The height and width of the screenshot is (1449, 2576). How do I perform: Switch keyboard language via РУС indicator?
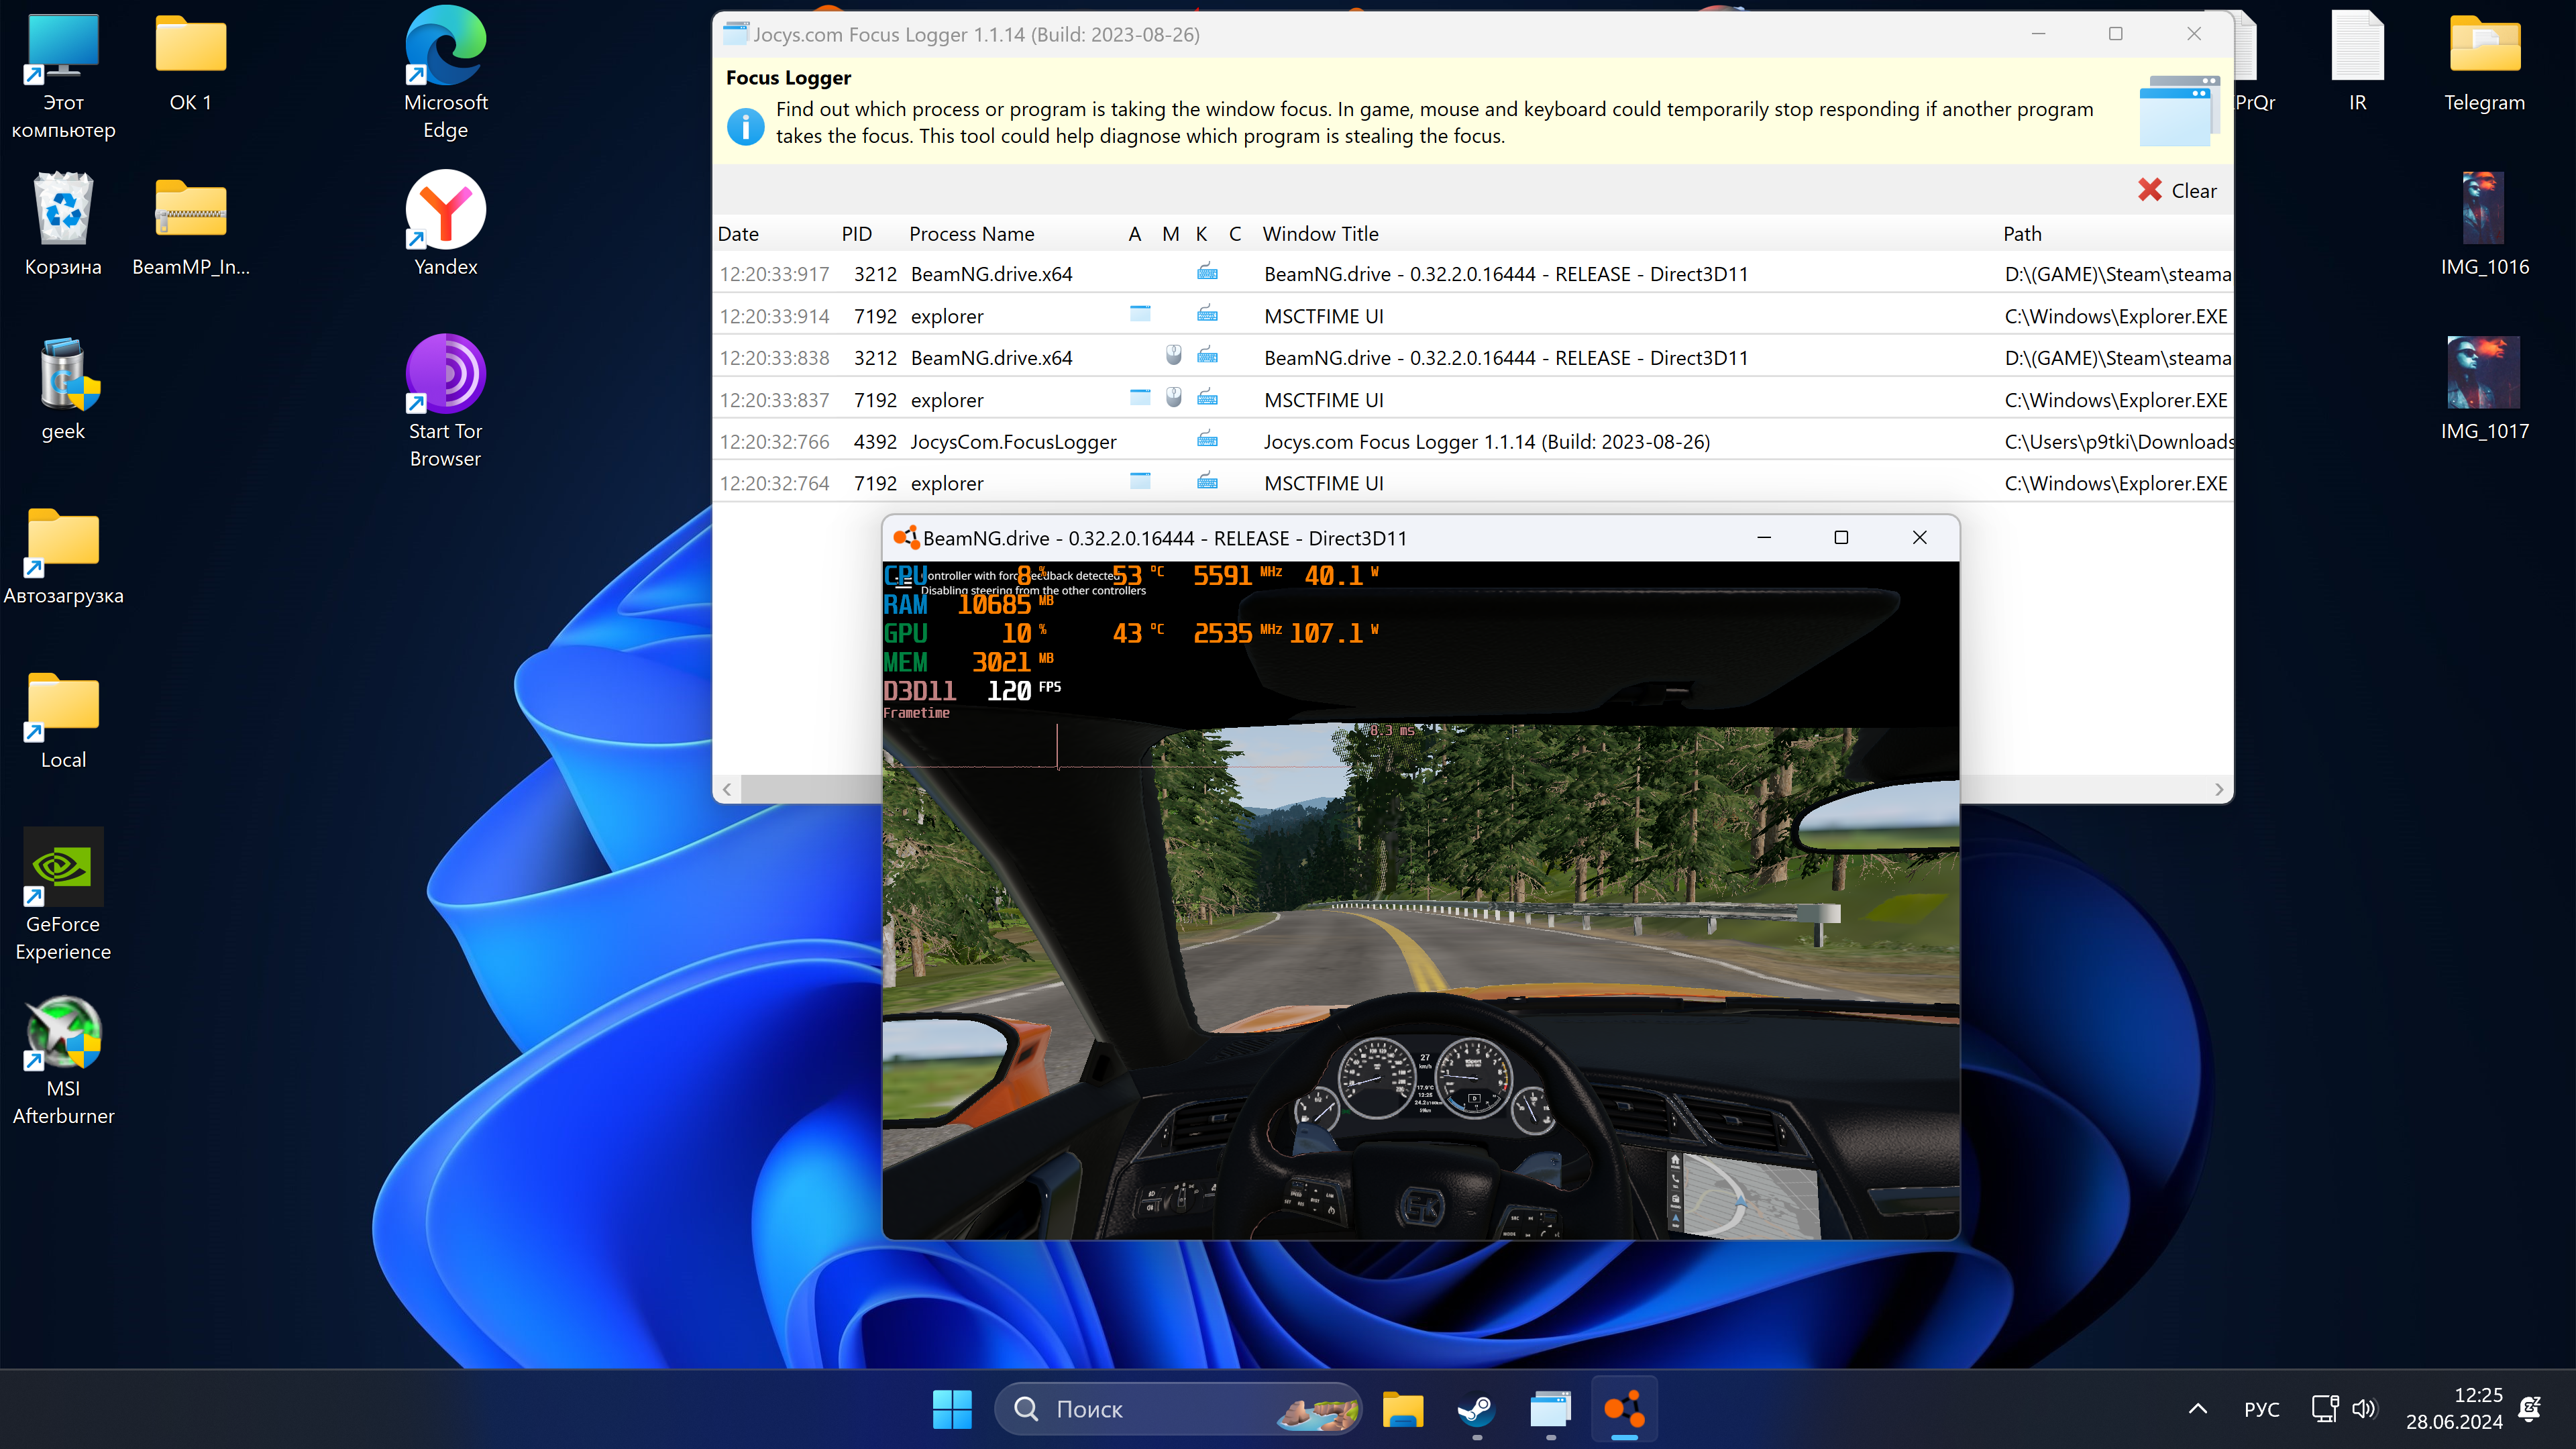pyautogui.click(x=2261, y=1409)
